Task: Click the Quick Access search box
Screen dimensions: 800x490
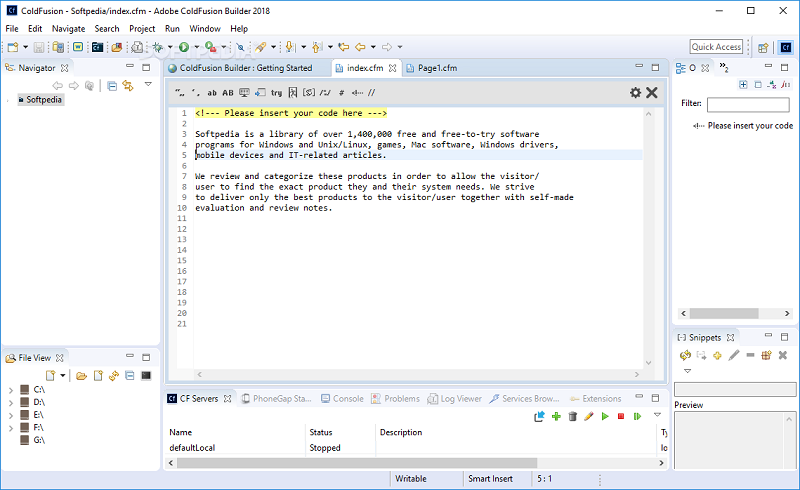Action: pyautogui.click(x=716, y=47)
